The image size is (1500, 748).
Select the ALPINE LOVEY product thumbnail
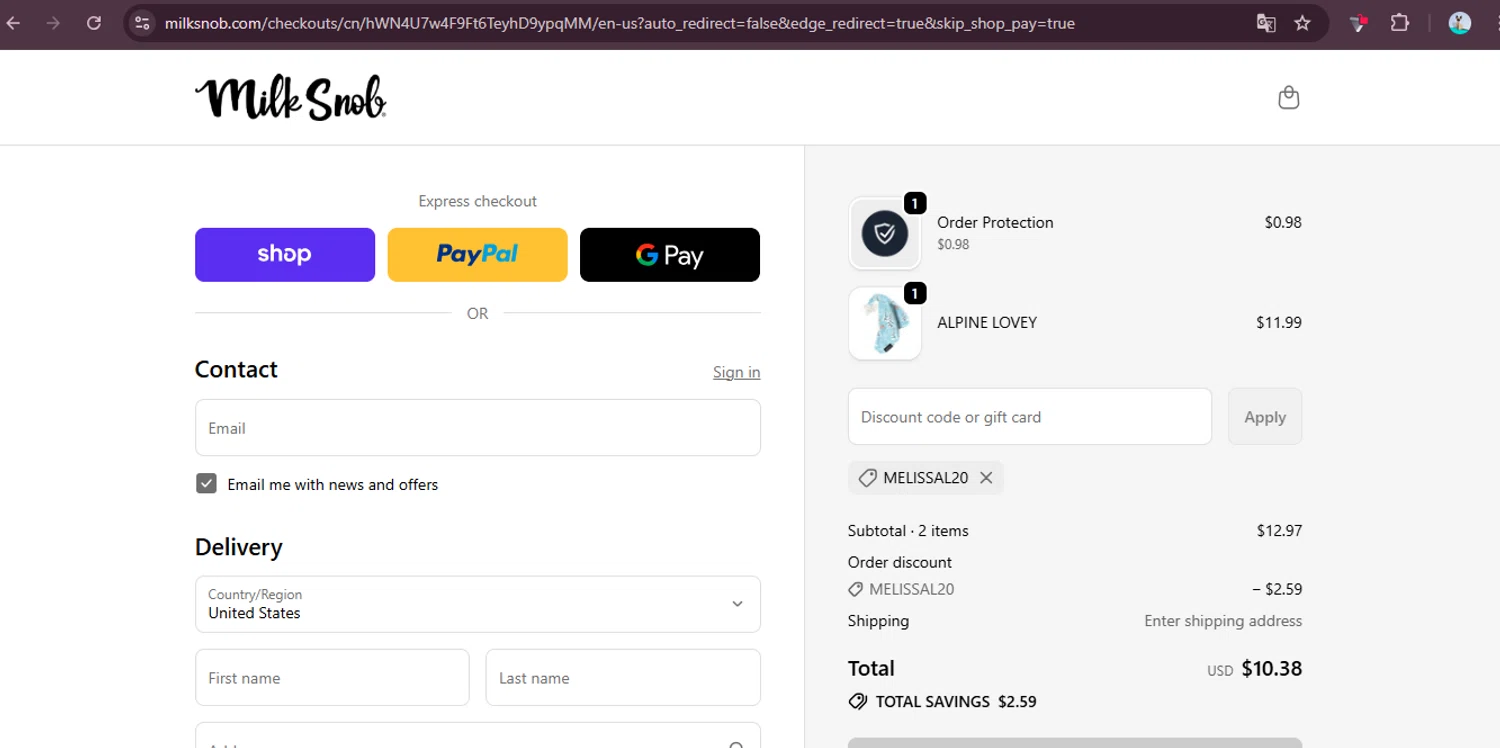point(885,324)
